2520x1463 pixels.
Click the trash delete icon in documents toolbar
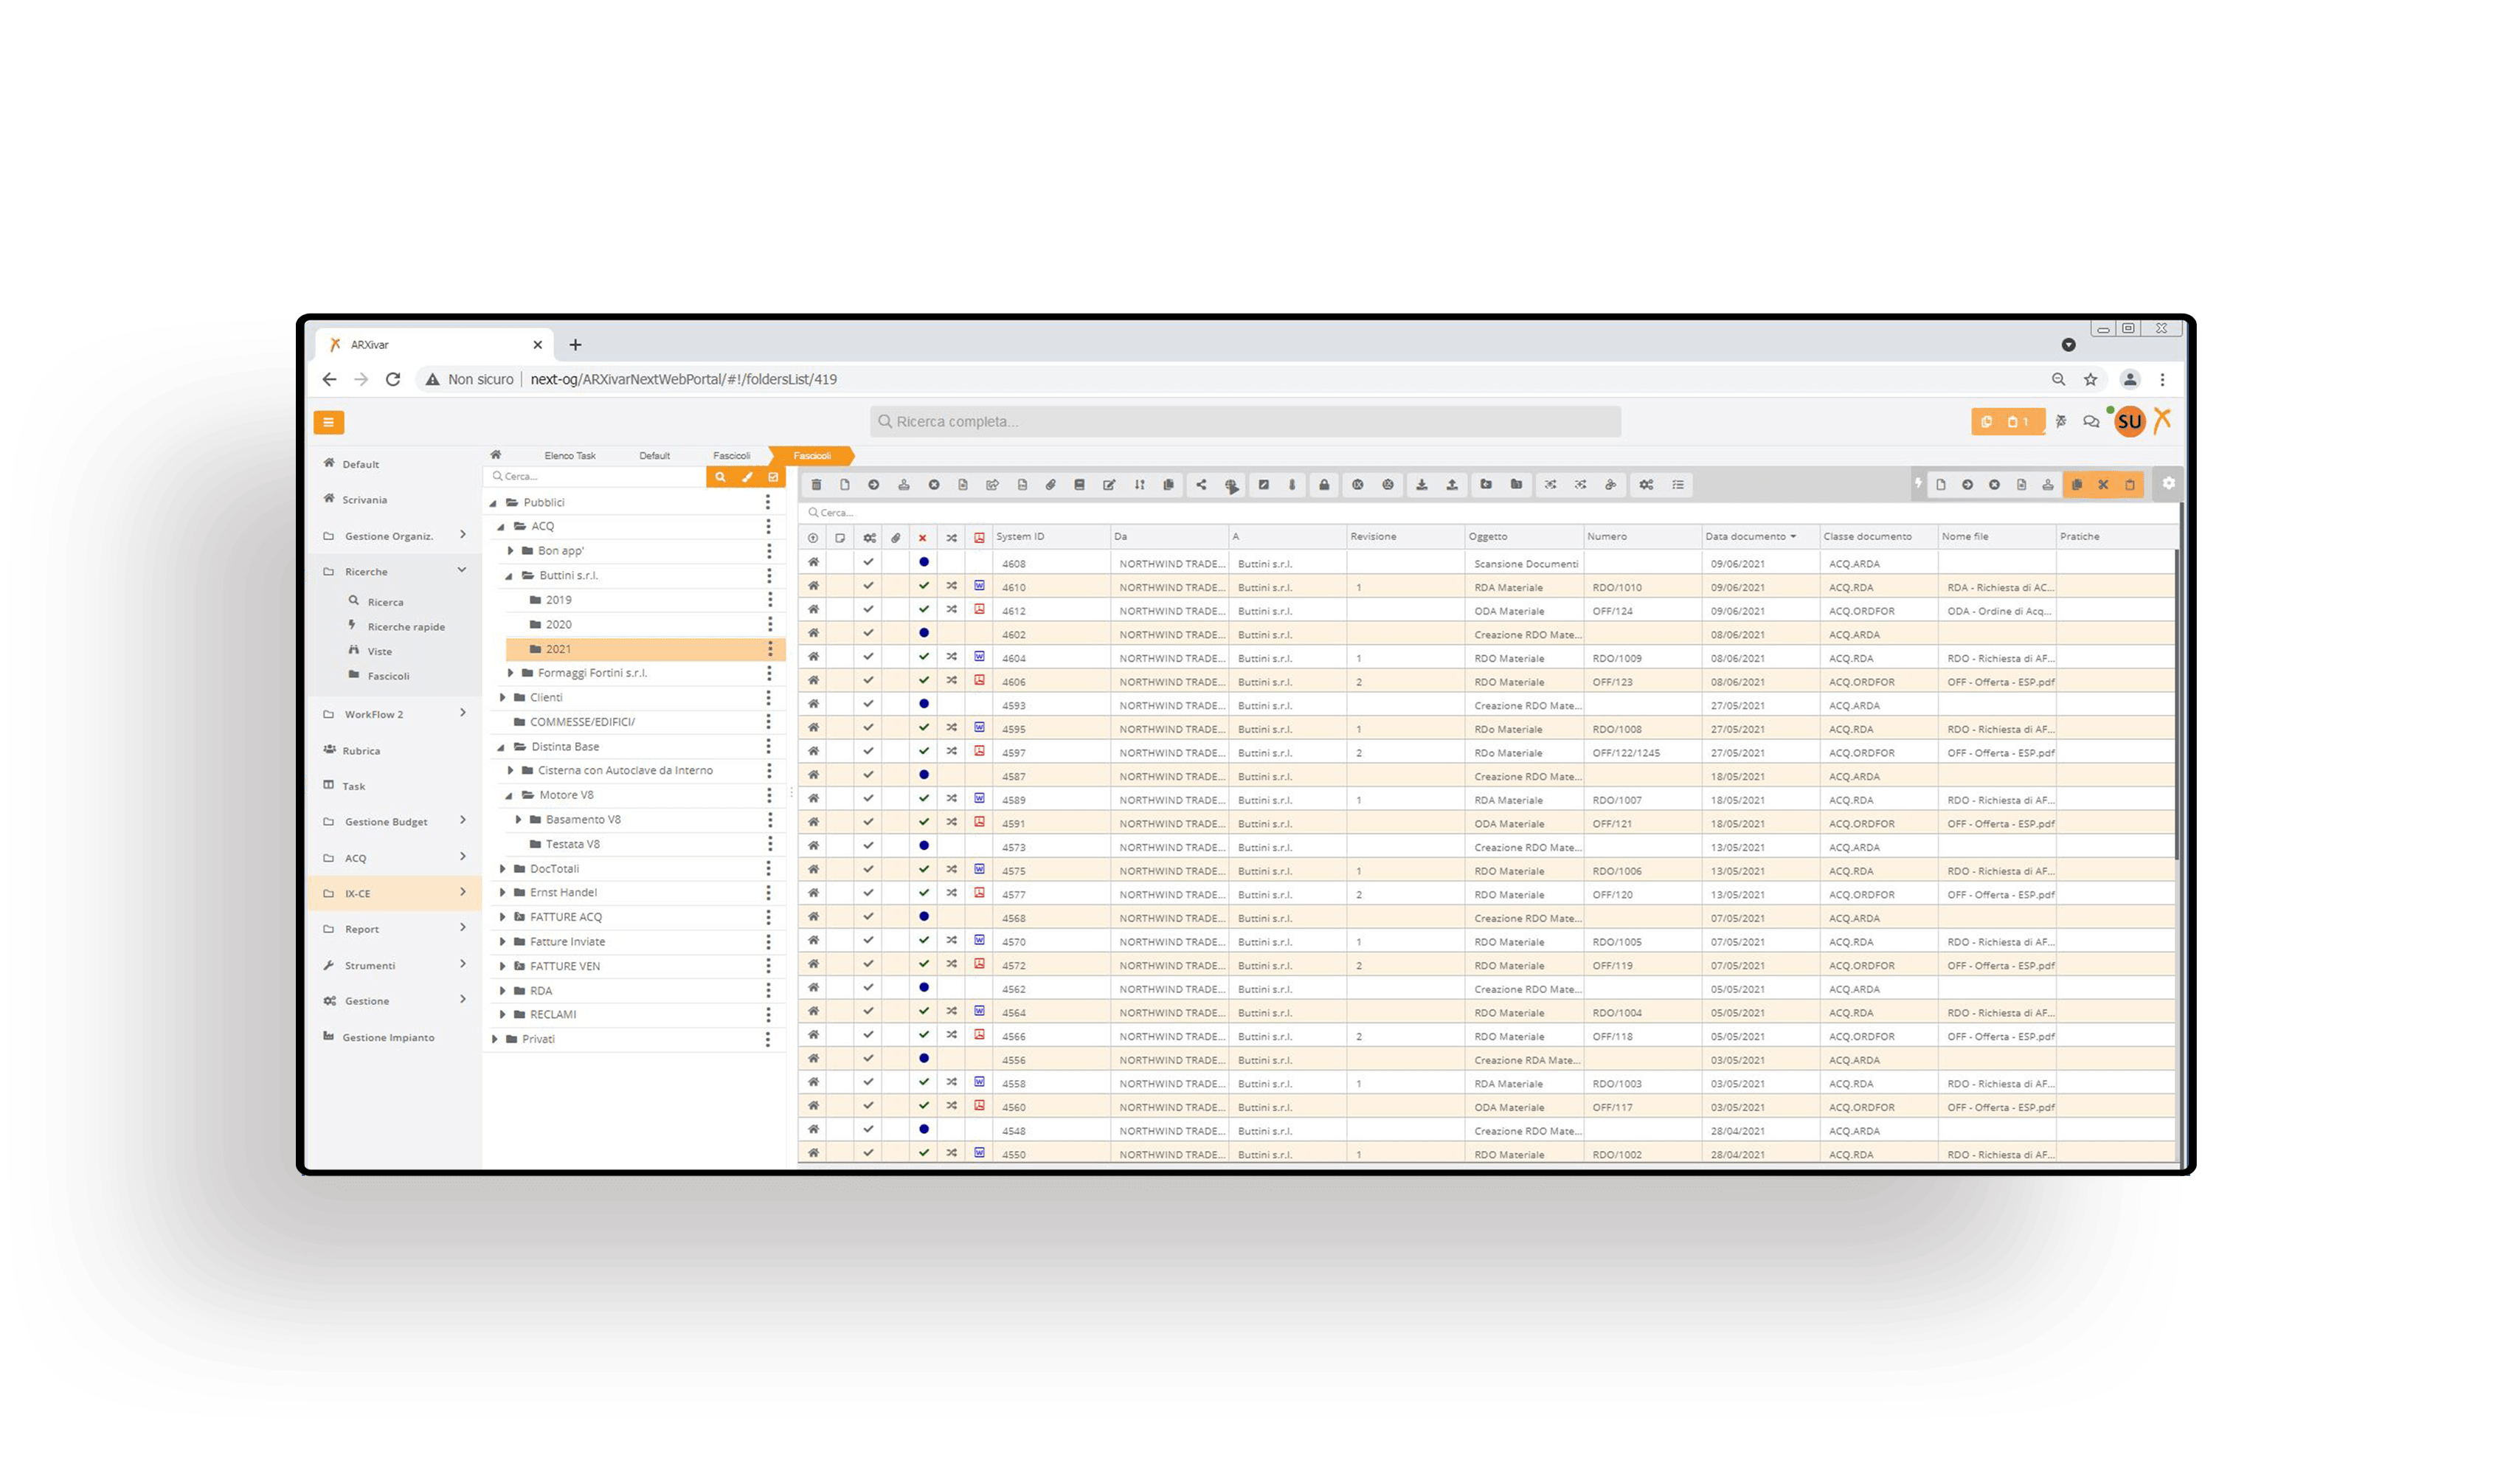click(816, 485)
